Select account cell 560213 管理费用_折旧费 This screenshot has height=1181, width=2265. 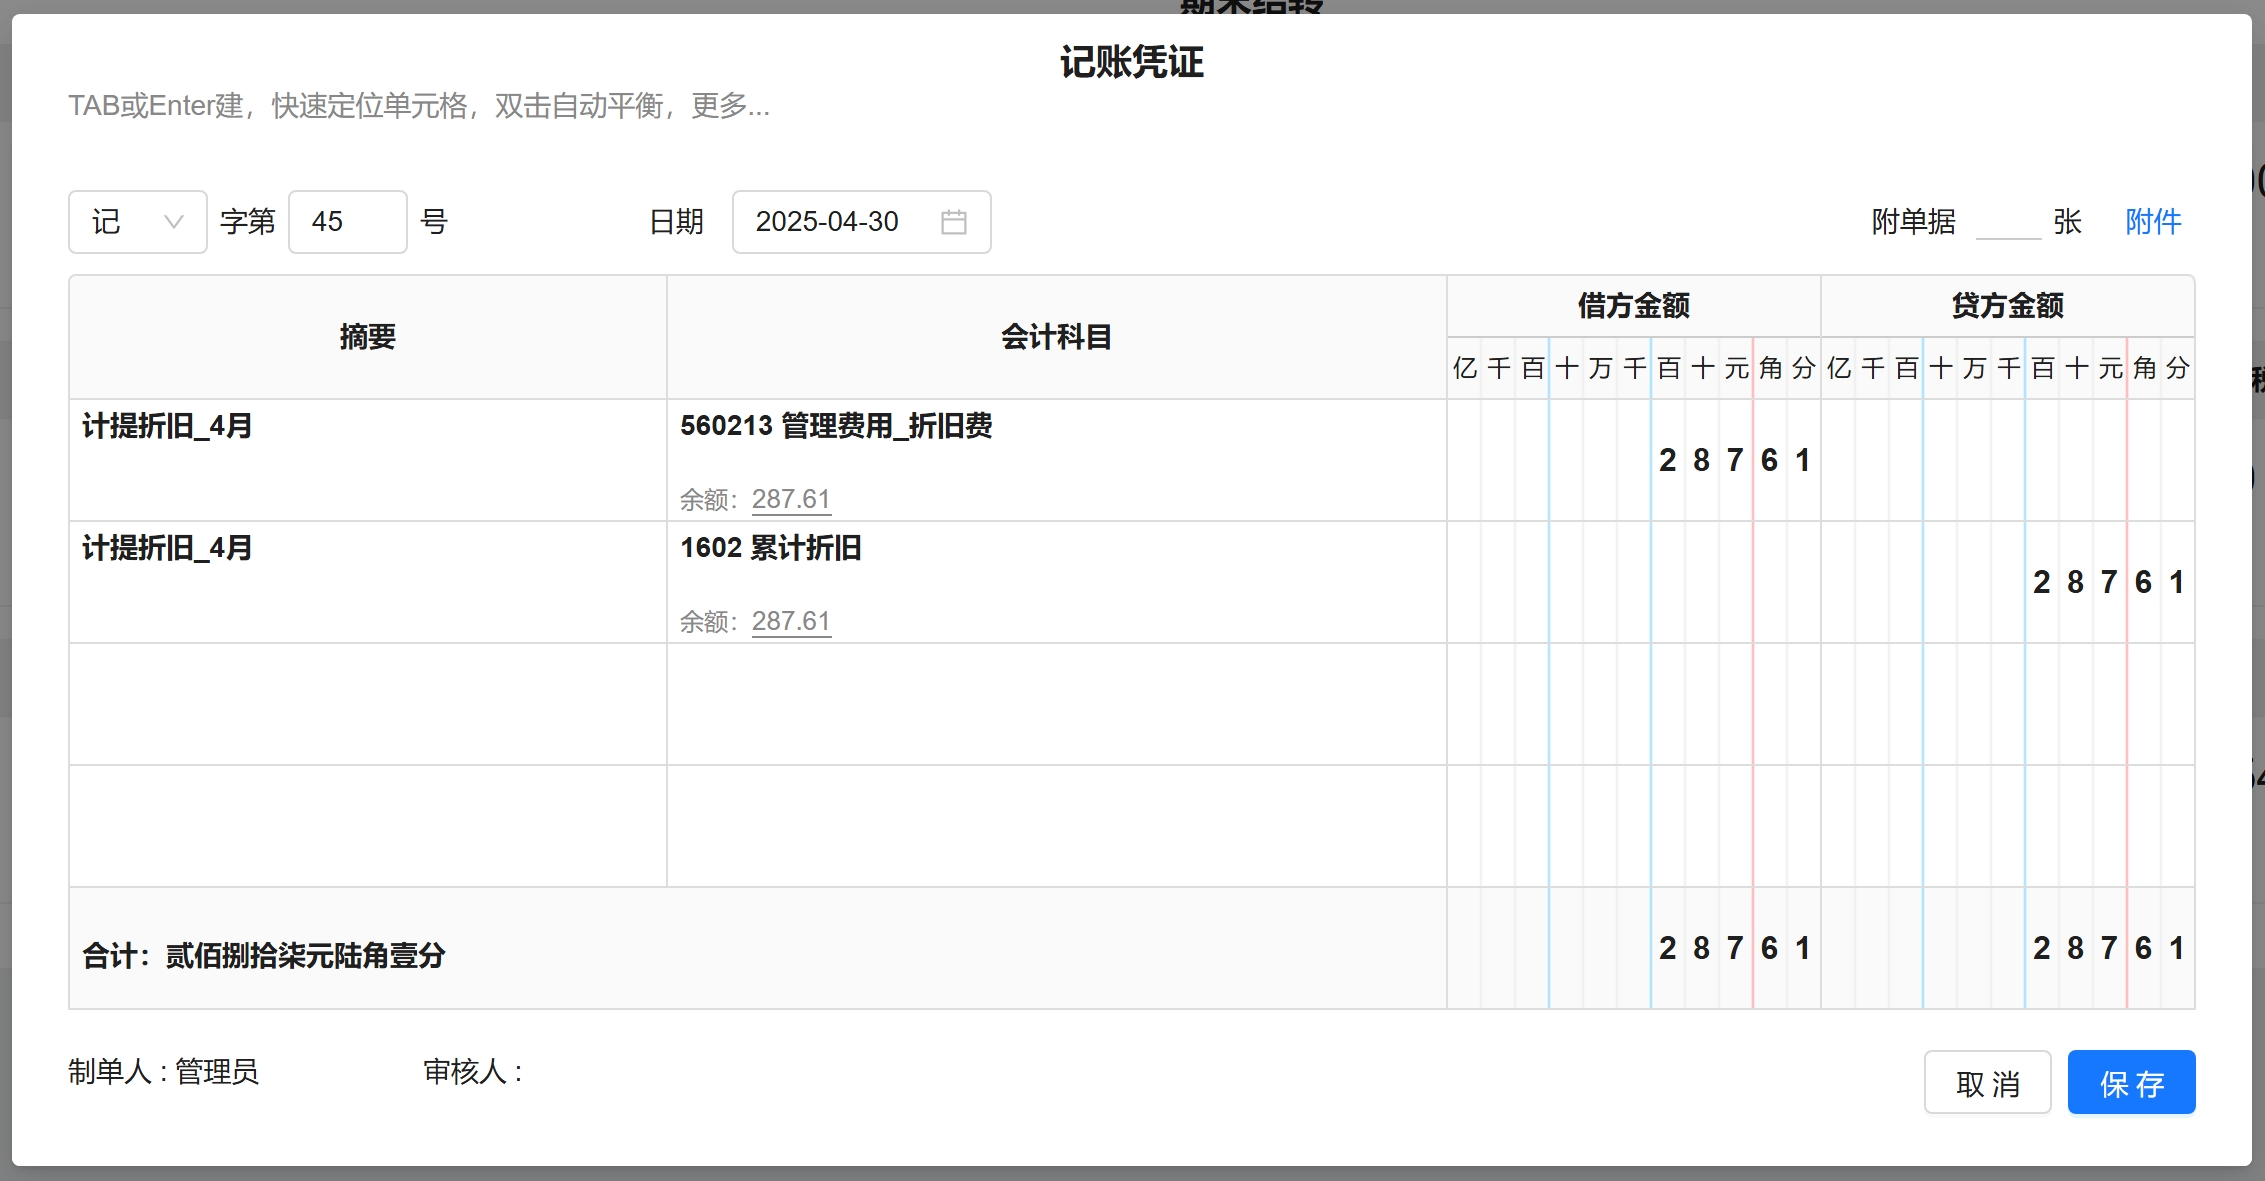(836, 427)
